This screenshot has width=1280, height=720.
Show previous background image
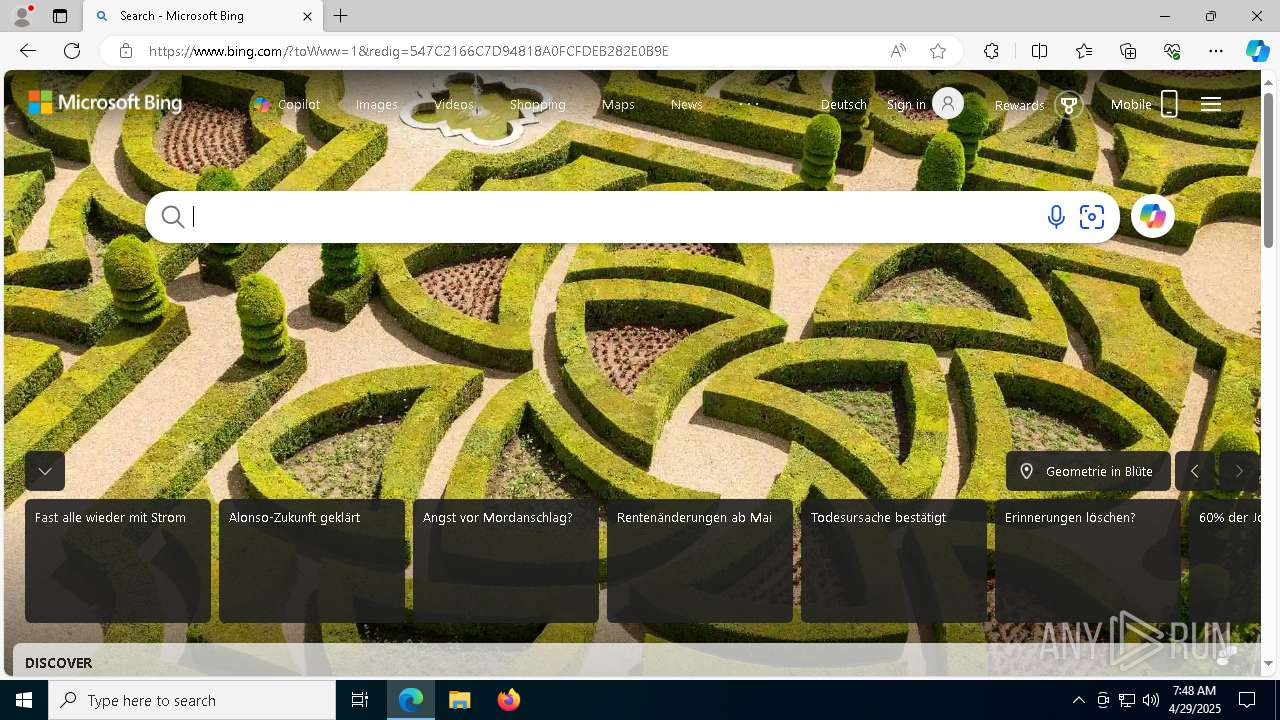point(1195,471)
